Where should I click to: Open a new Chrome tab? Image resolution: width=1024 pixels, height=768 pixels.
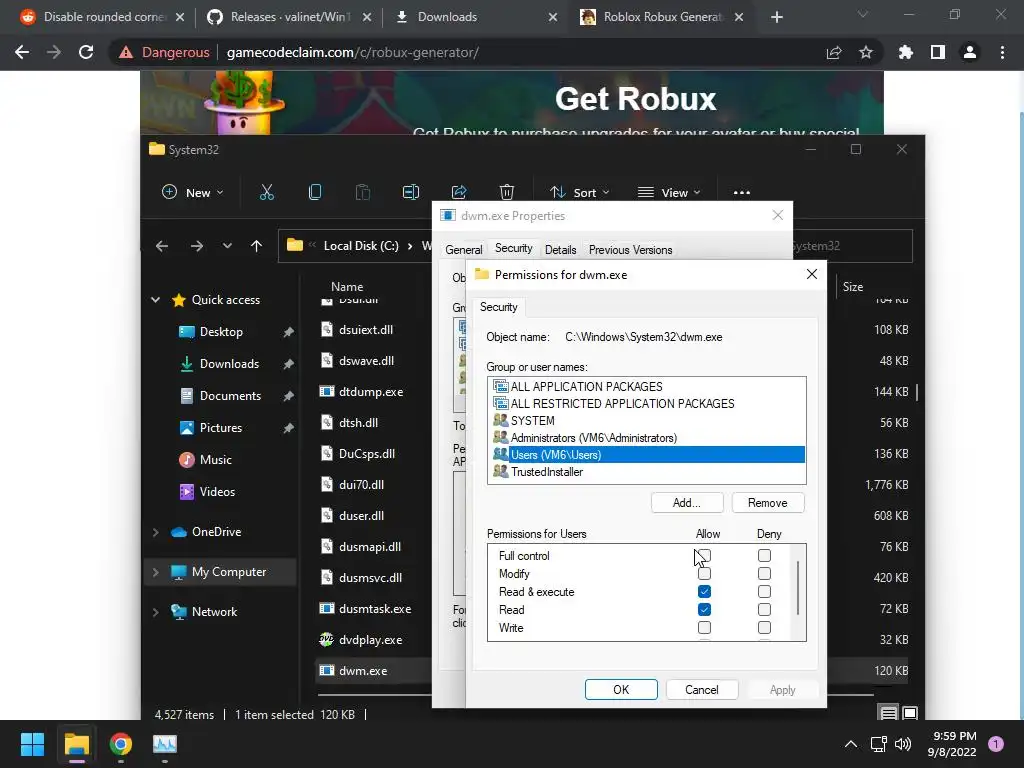pos(776,17)
